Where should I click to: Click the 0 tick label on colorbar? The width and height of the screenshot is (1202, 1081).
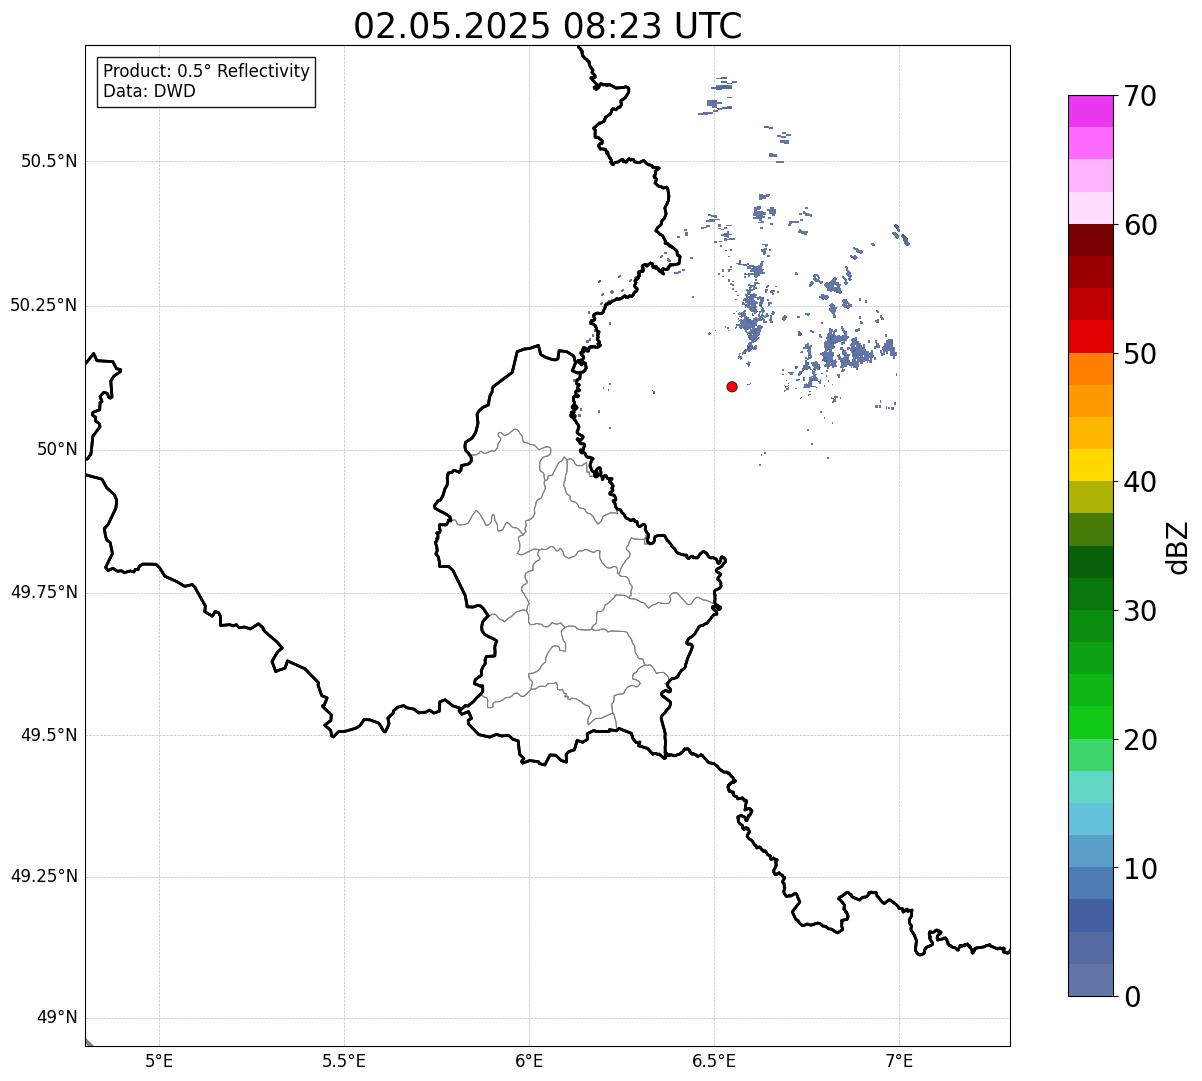point(1131,997)
